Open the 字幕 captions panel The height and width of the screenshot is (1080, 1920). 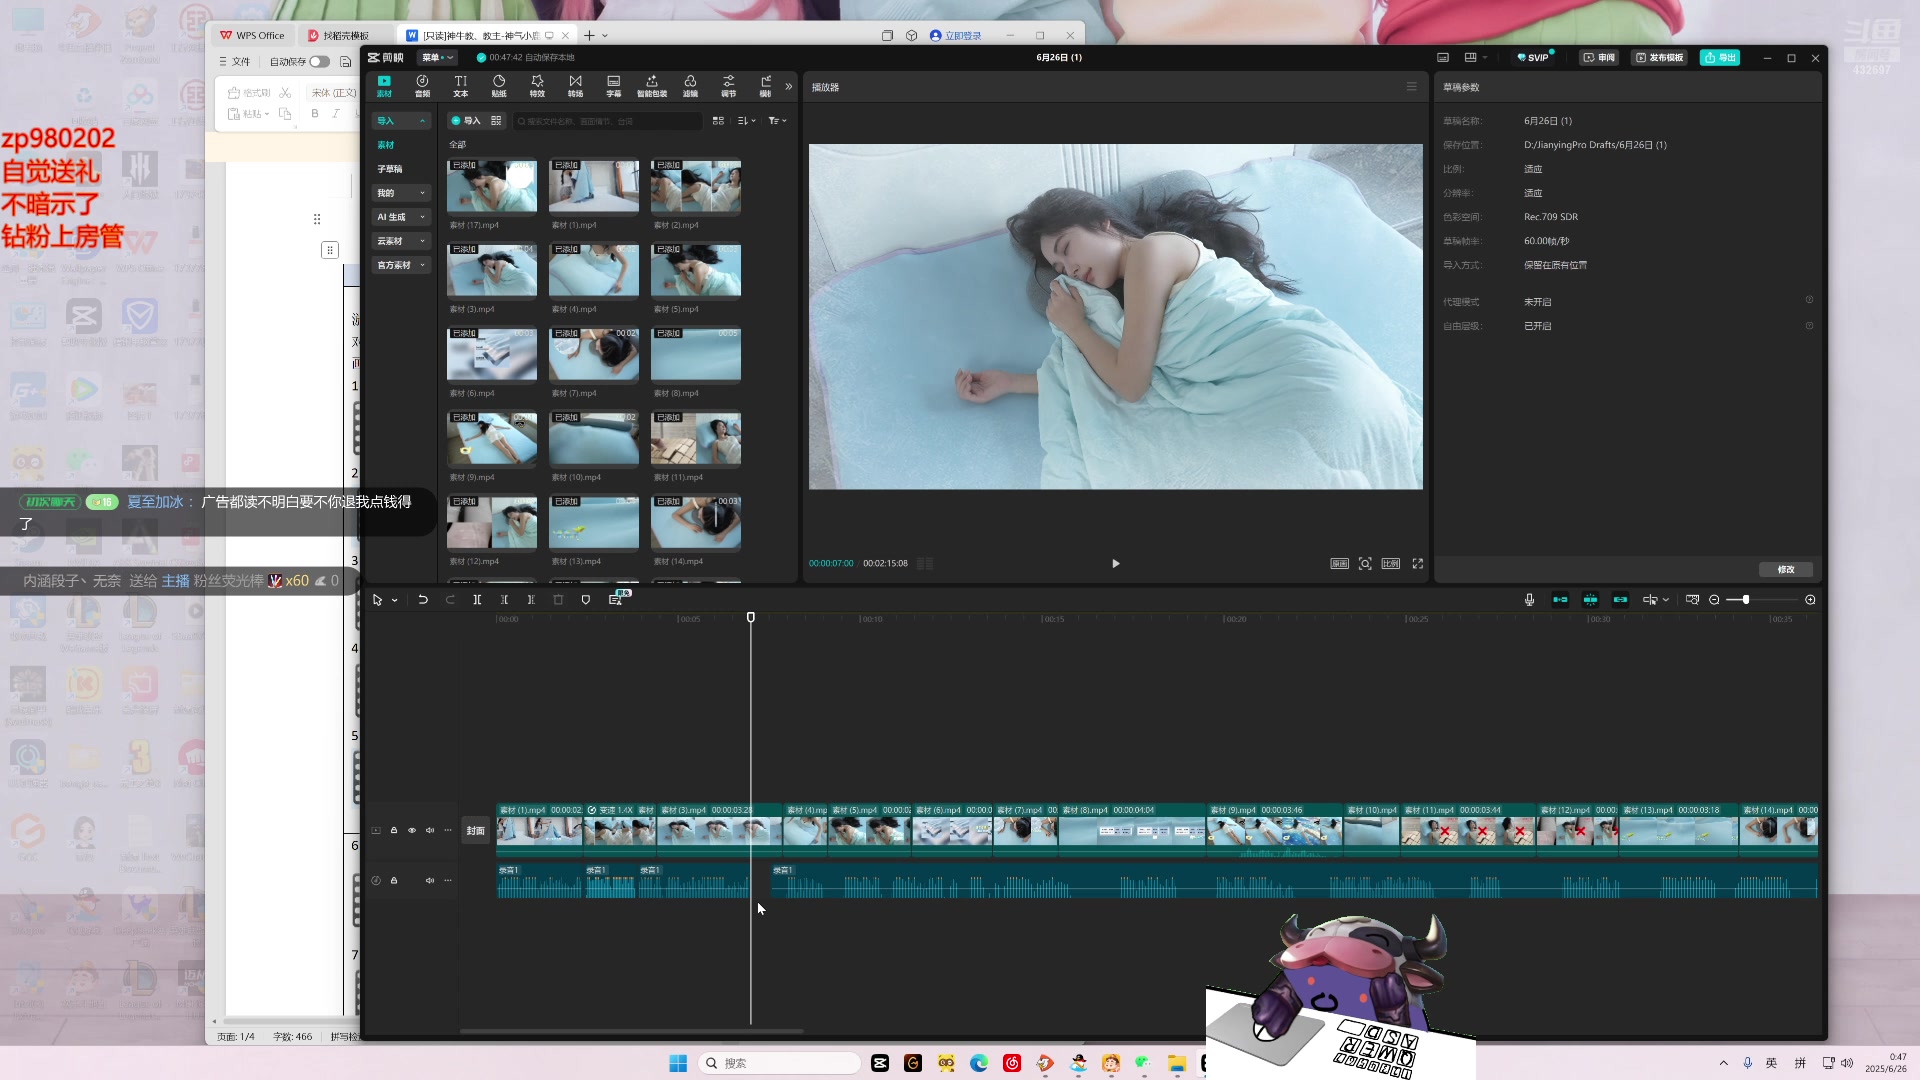point(613,86)
